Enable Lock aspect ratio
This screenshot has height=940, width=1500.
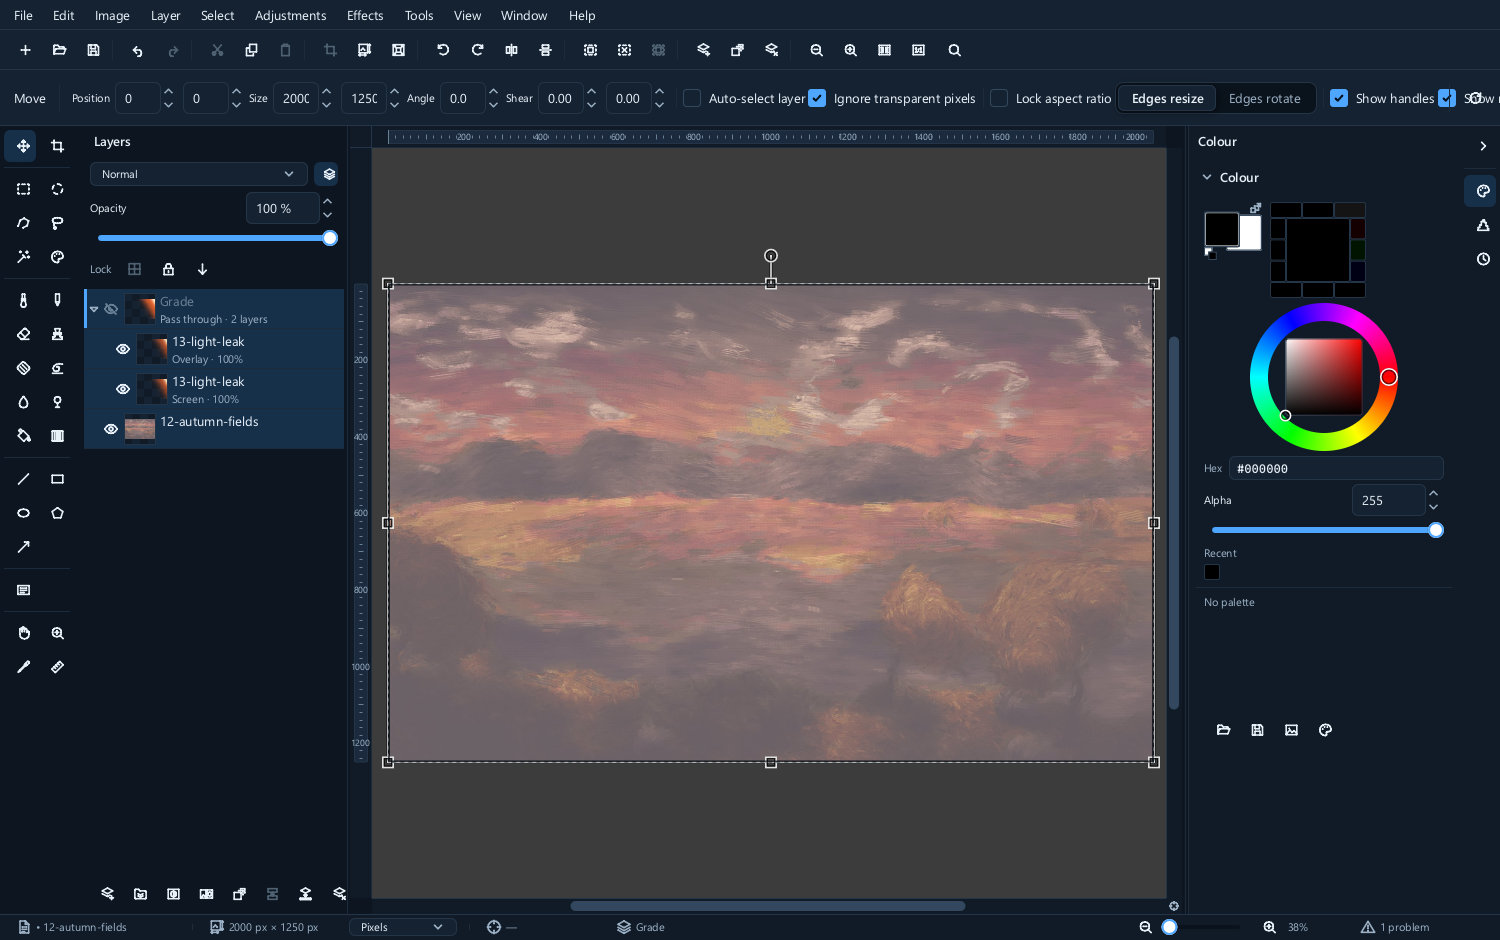click(999, 98)
